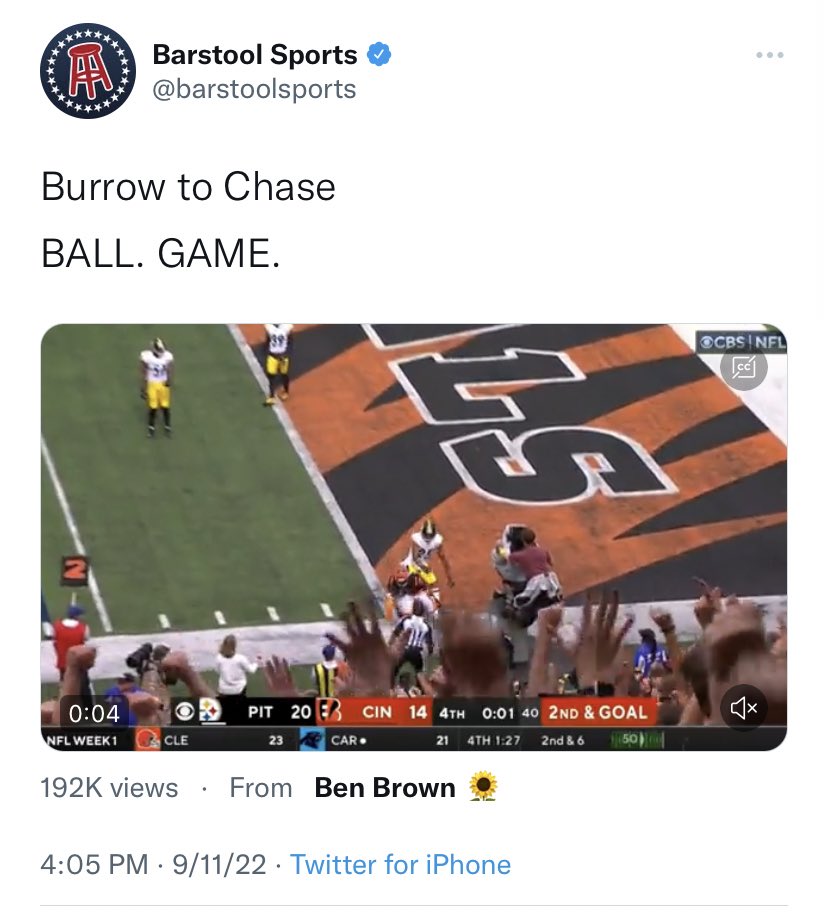Click the CBS NFL watermark on video
Image resolution: width=828 pixels, height=920 pixels.
point(742,341)
